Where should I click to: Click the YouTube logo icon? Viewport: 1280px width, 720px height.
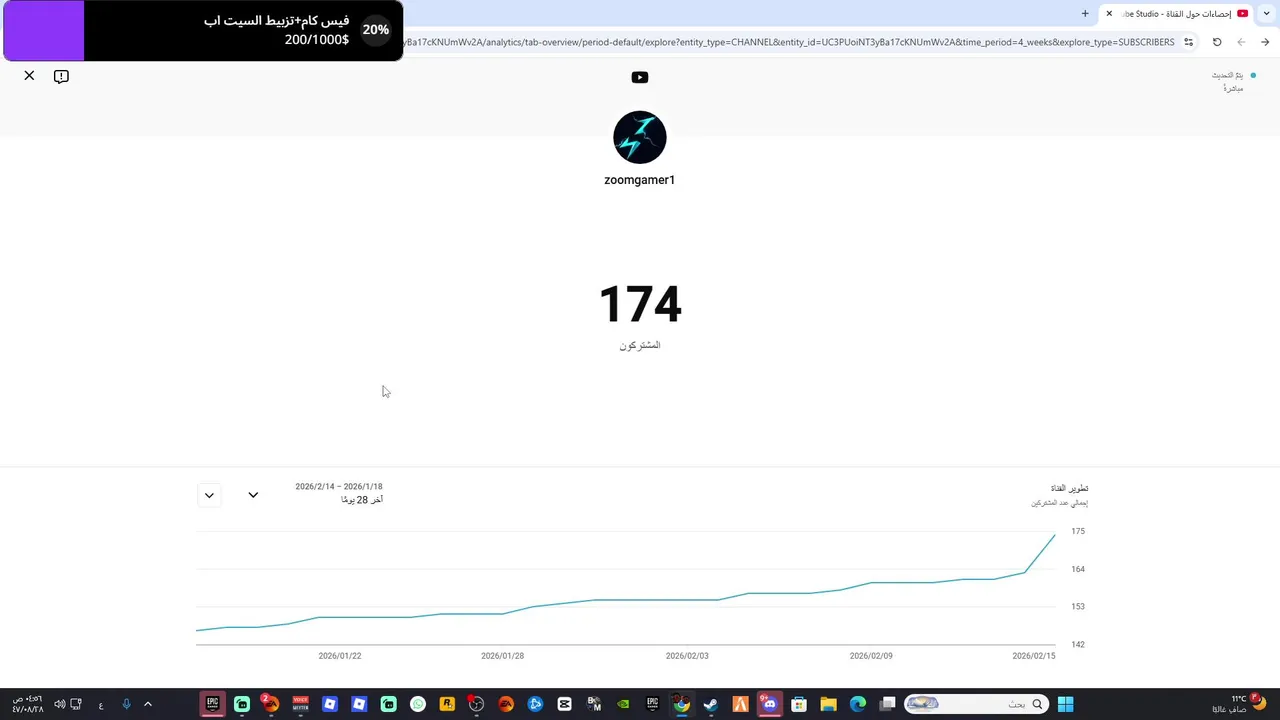point(640,77)
